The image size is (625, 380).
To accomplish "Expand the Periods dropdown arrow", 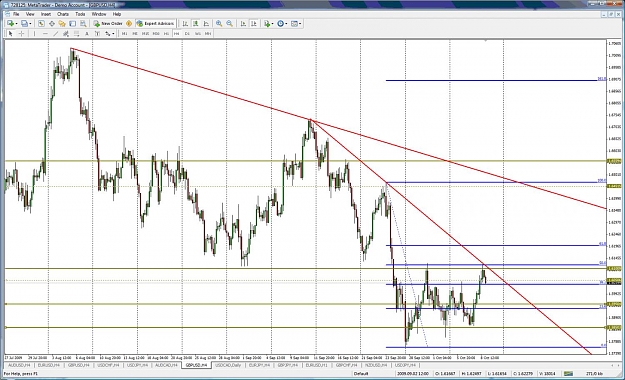I will pyautogui.click(x=286, y=24).
